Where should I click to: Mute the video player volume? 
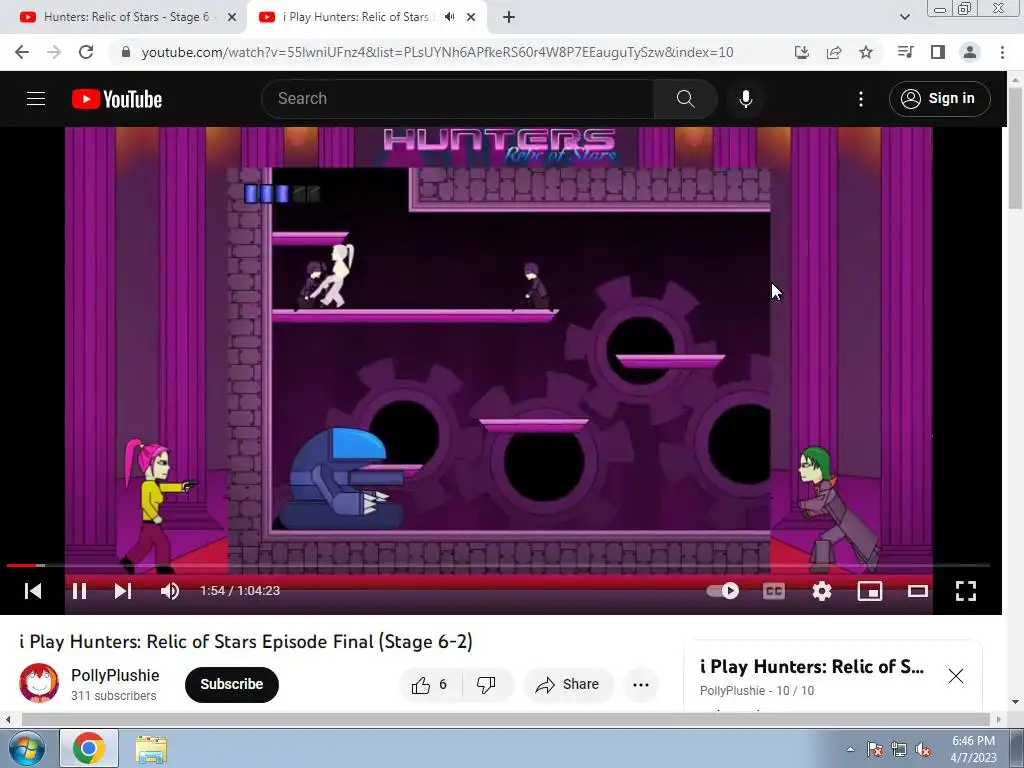click(x=170, y=591)
